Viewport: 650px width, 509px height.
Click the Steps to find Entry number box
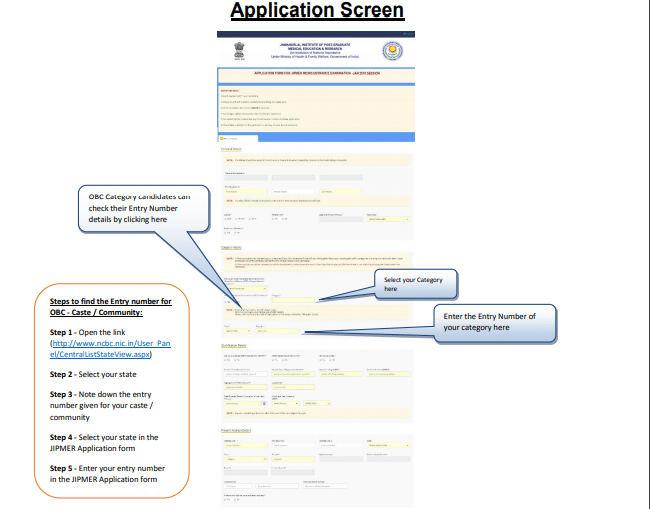(110, 390)
